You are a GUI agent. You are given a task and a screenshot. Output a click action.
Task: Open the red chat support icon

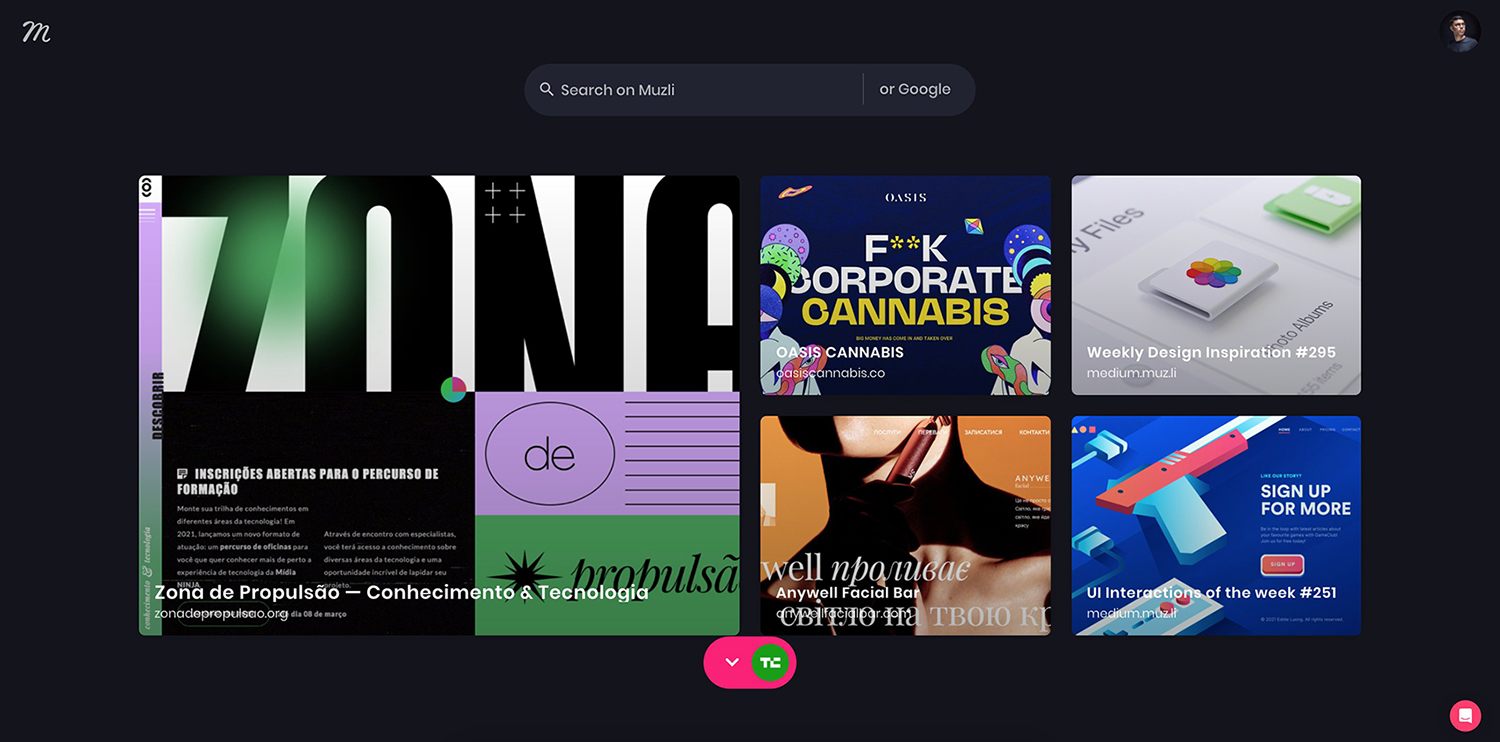pos(1465,715)
